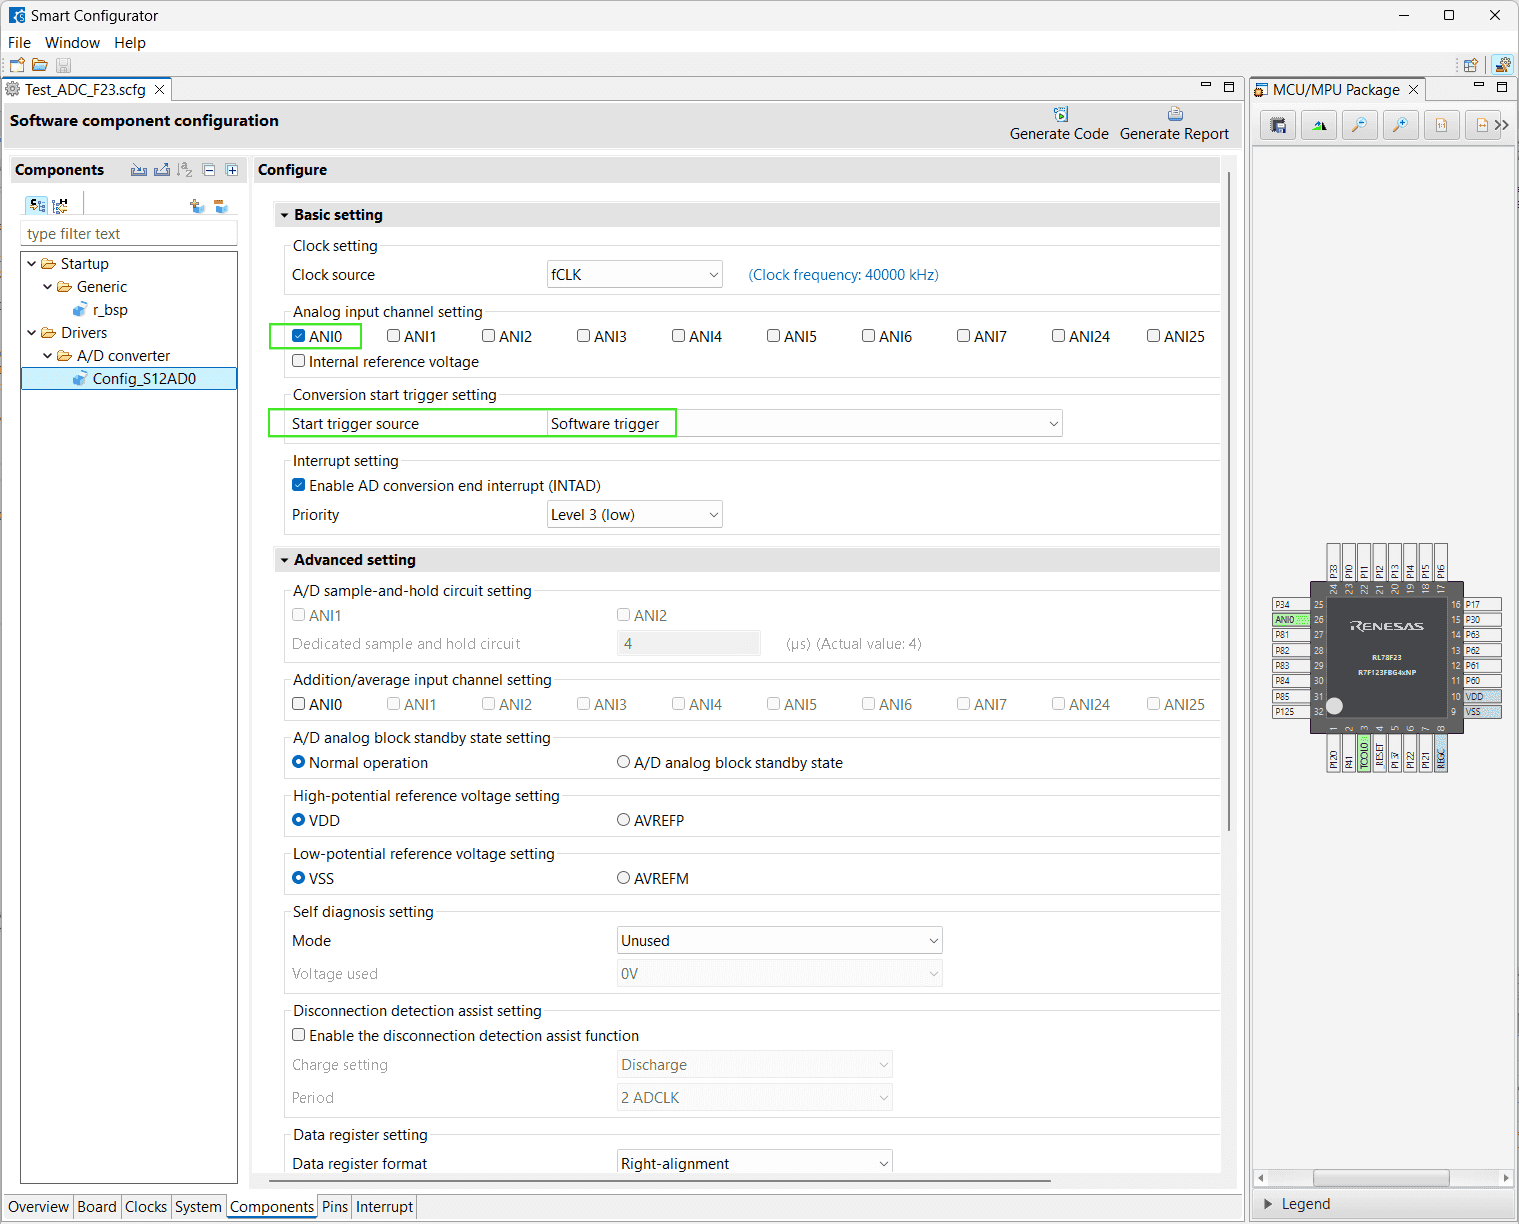Viewport: 1519px width, 1224px height.
Task: Click the Generate Report icon
Action: pyautogui.click(x=1175, y=115)
